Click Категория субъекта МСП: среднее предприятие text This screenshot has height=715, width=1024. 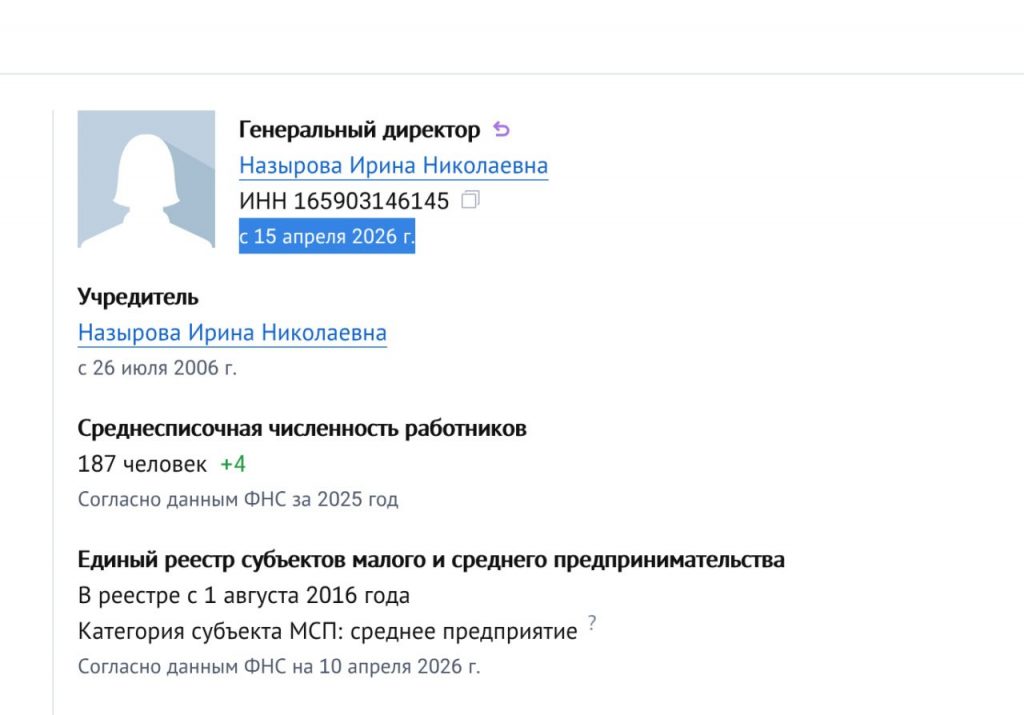tap(327, 631)
